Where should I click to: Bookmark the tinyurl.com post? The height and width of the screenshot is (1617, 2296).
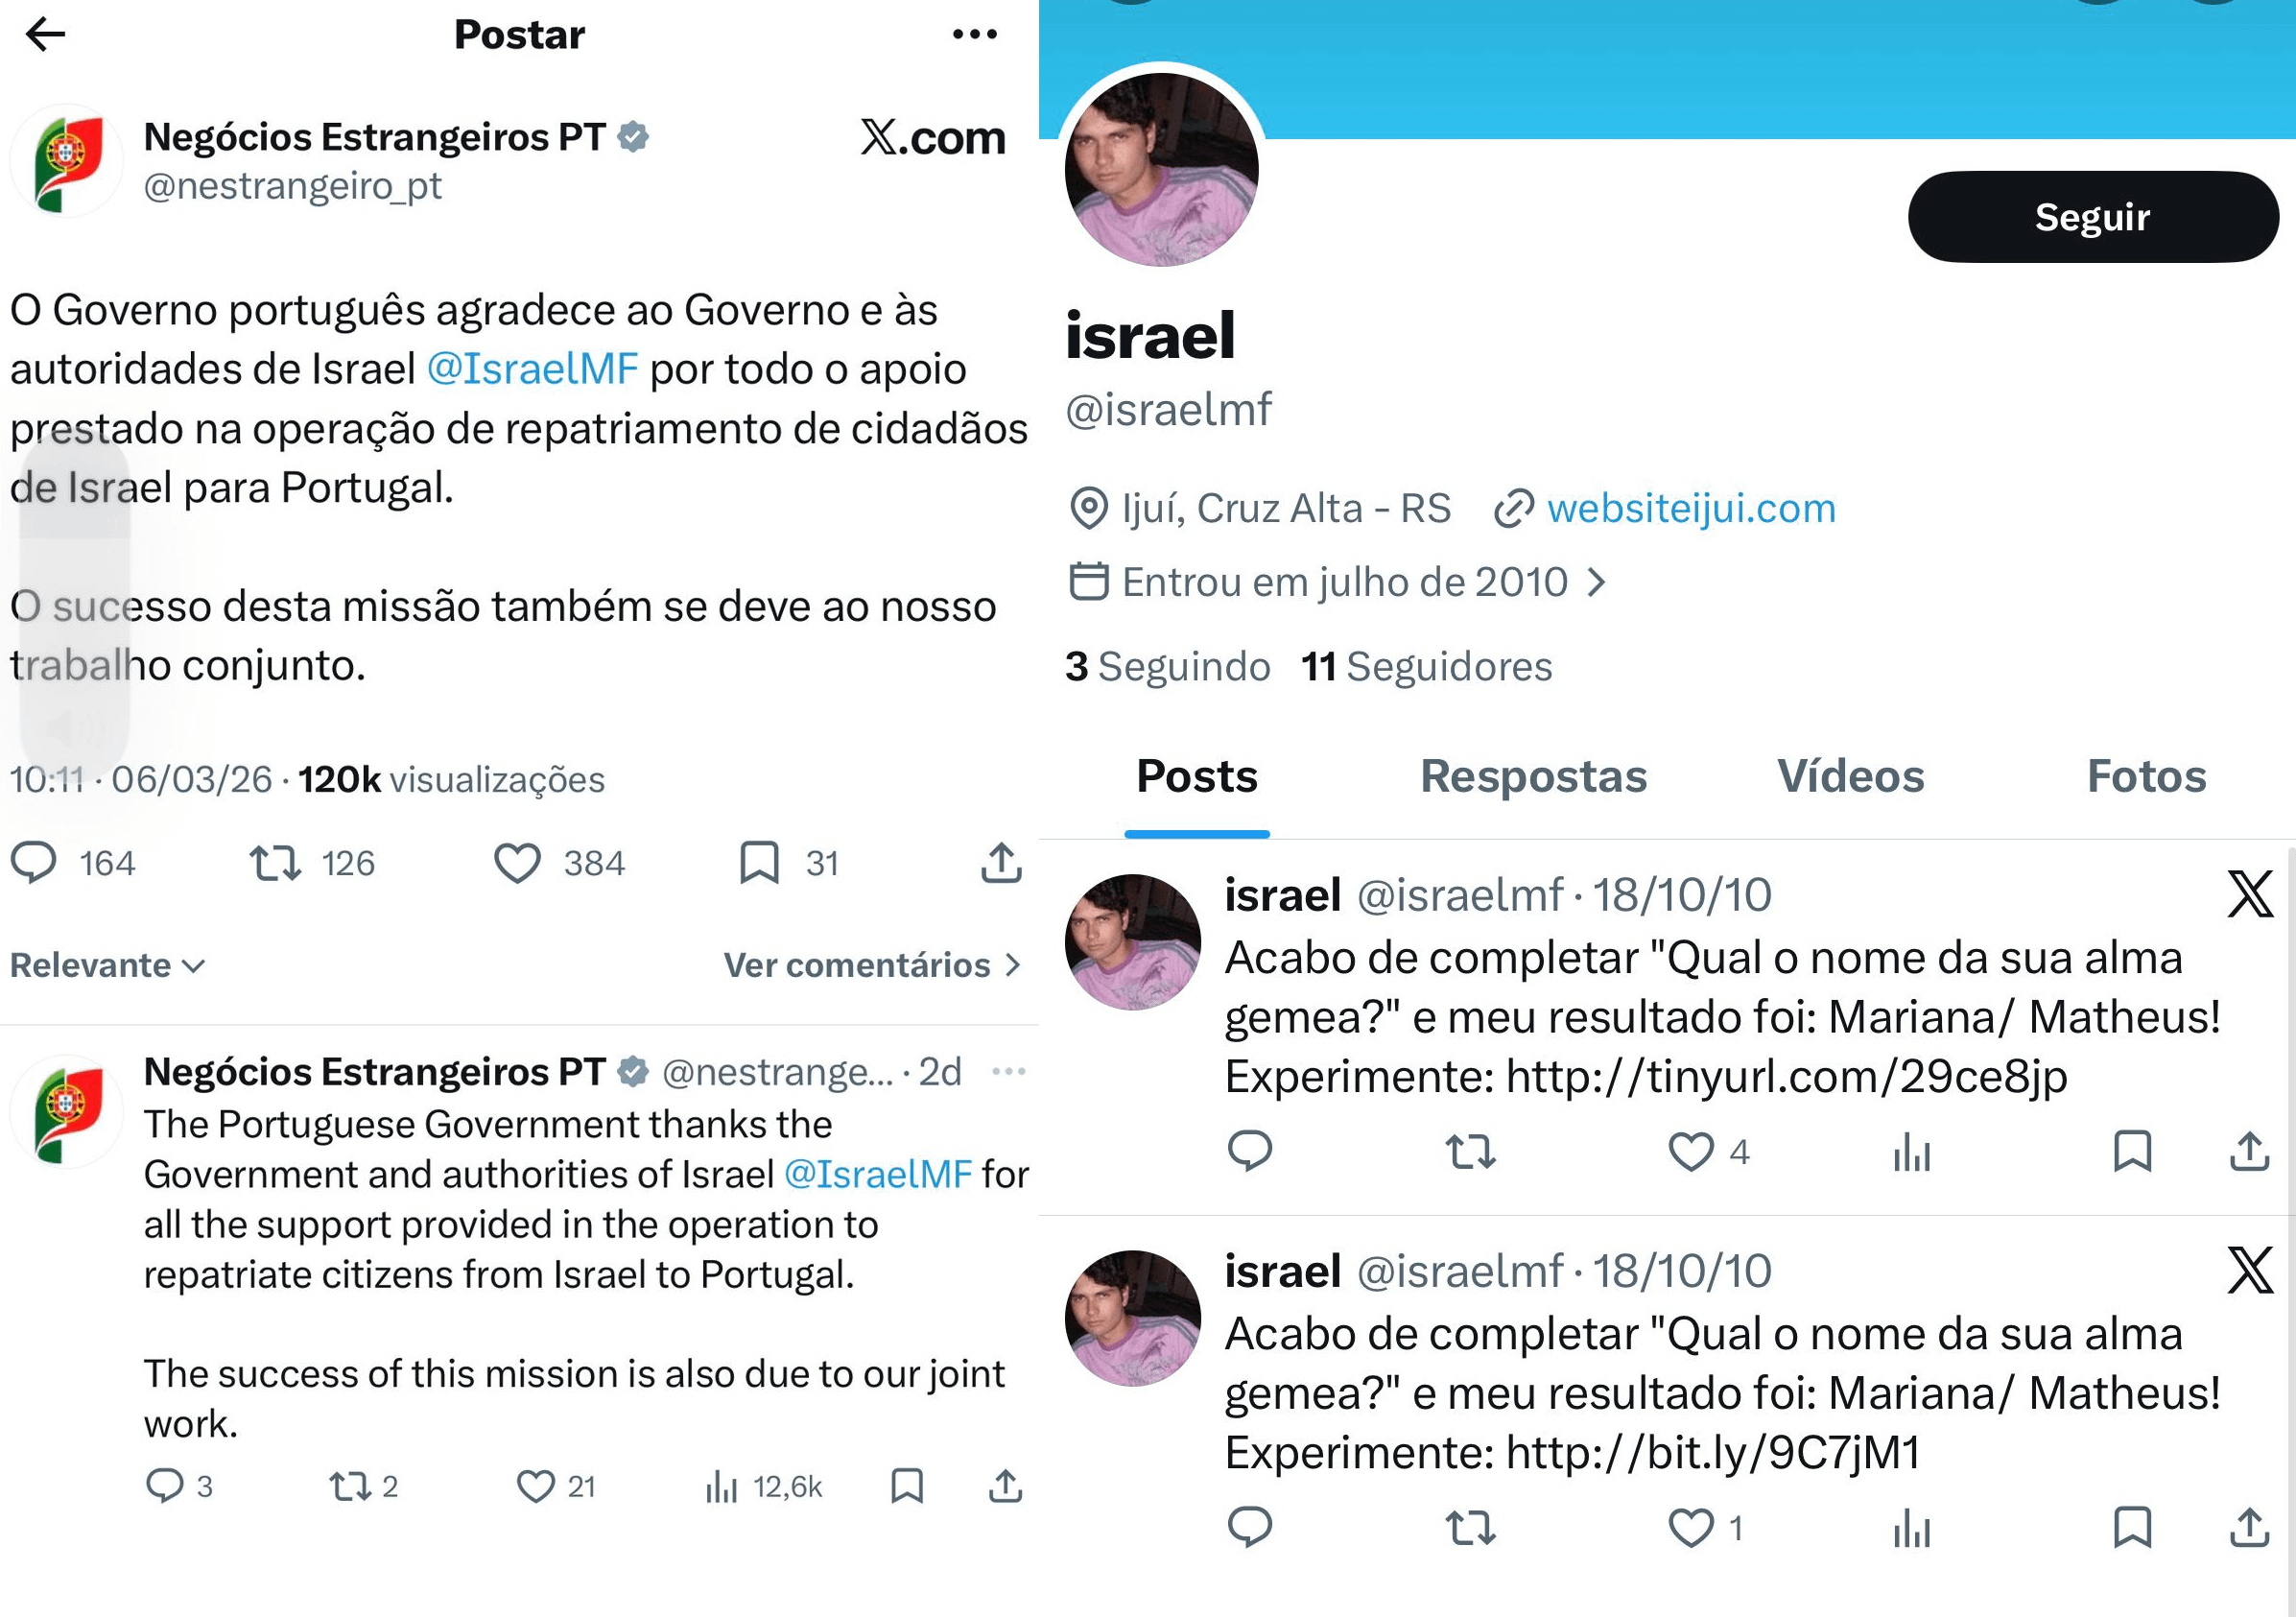point(2132,1151)
